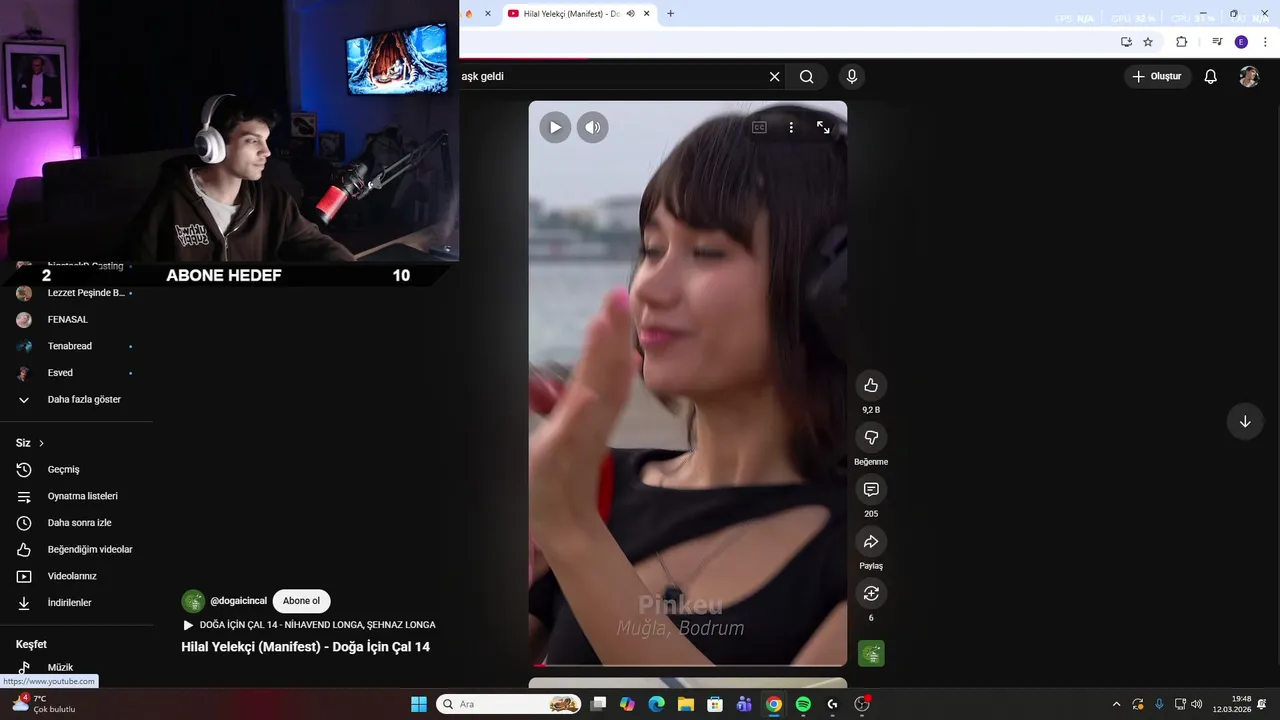The width and height of the screenshot is (1280, 720).
Task: Open Chrome profile E avatar
Action: (x=1241, y=42)
